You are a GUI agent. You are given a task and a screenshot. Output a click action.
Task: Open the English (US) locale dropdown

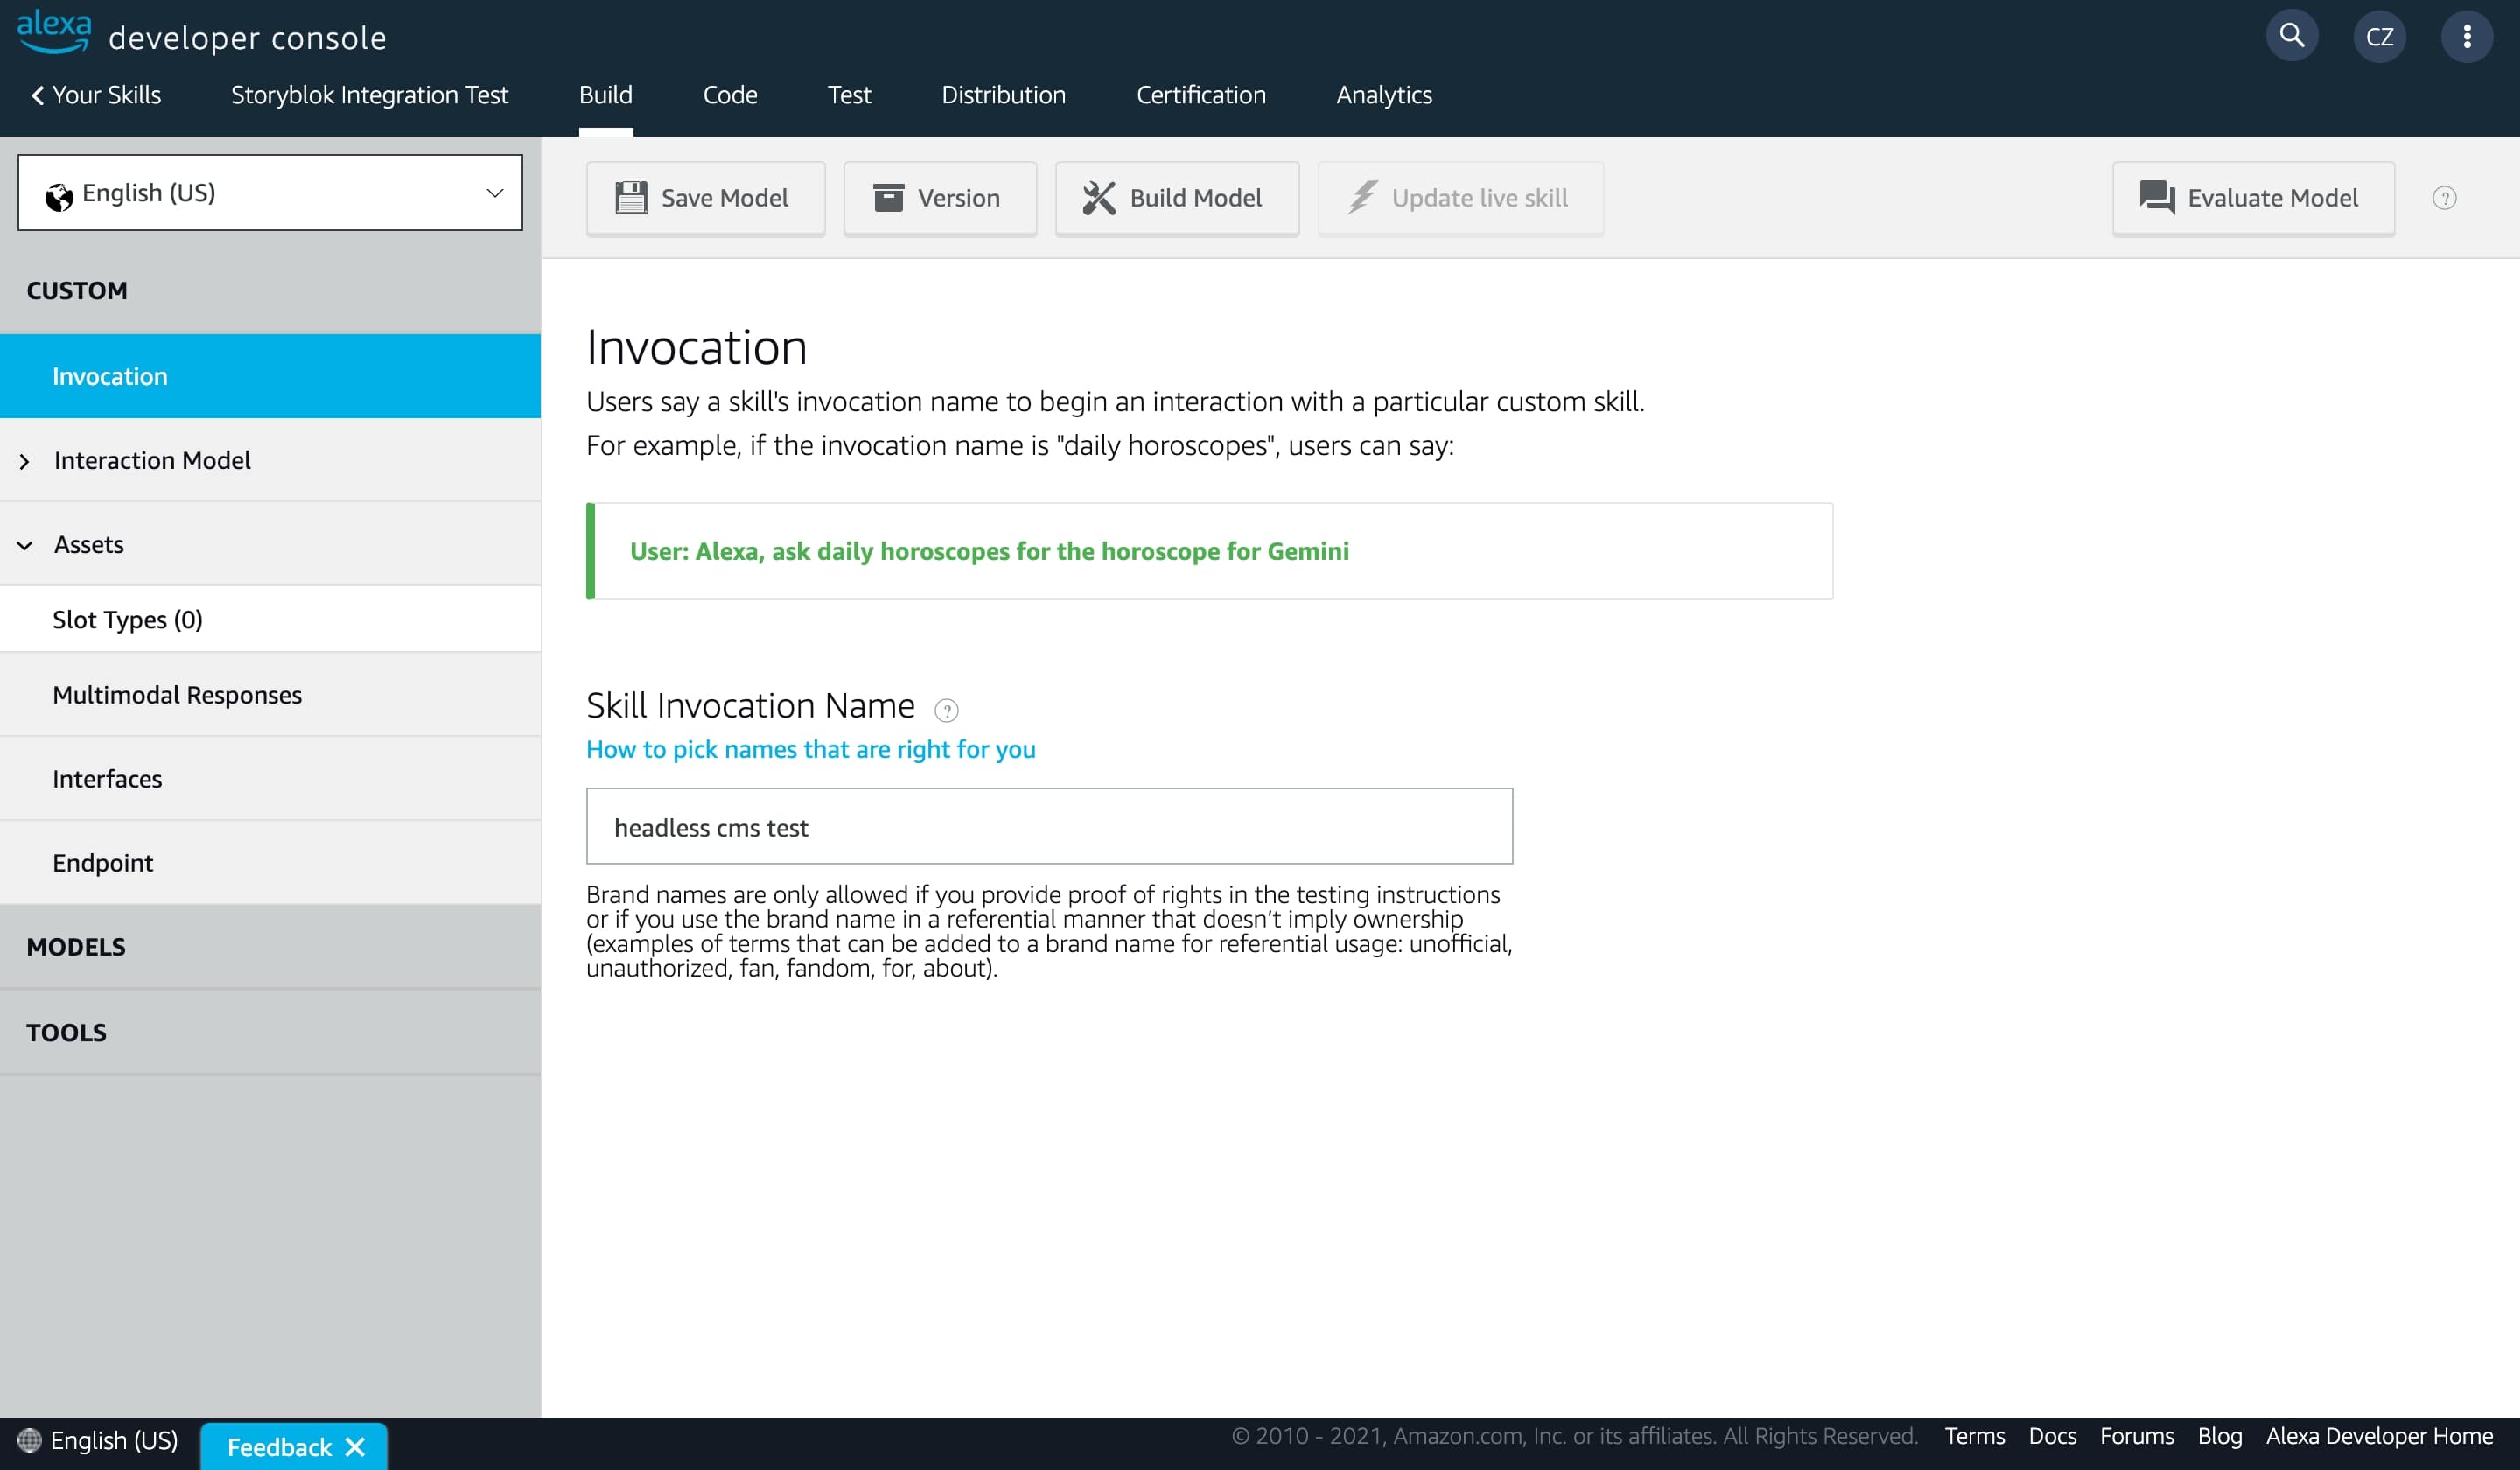pos(270,192)
